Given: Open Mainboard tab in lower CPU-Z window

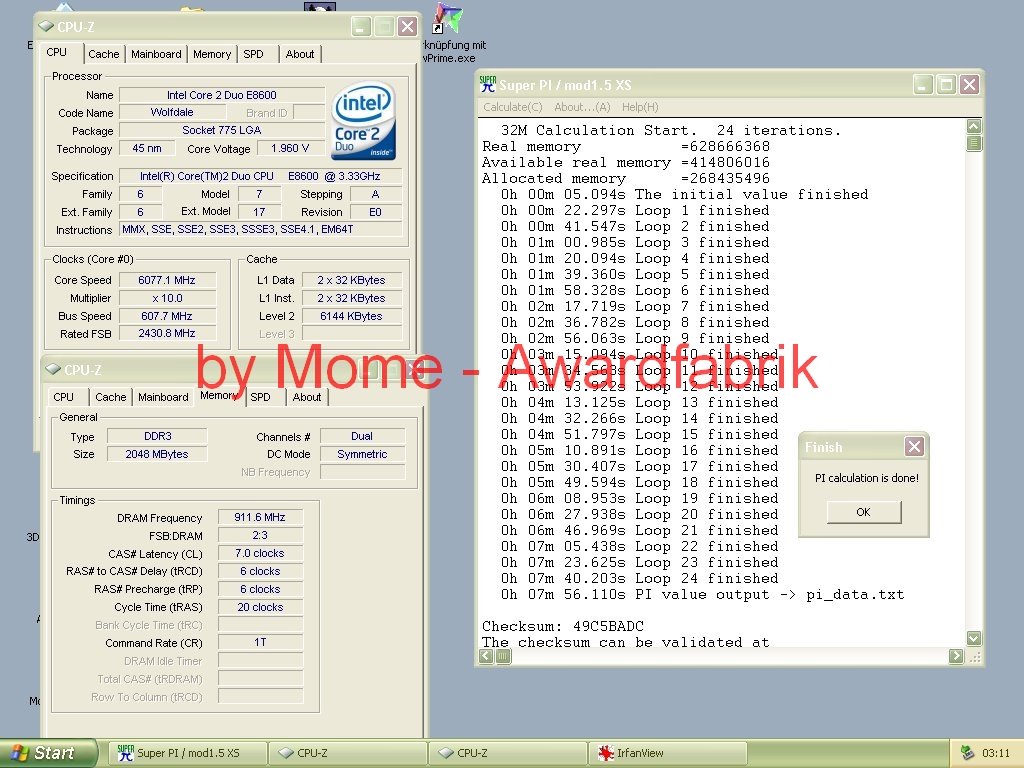Looking at the screenshot, I should tap(163, 397).
